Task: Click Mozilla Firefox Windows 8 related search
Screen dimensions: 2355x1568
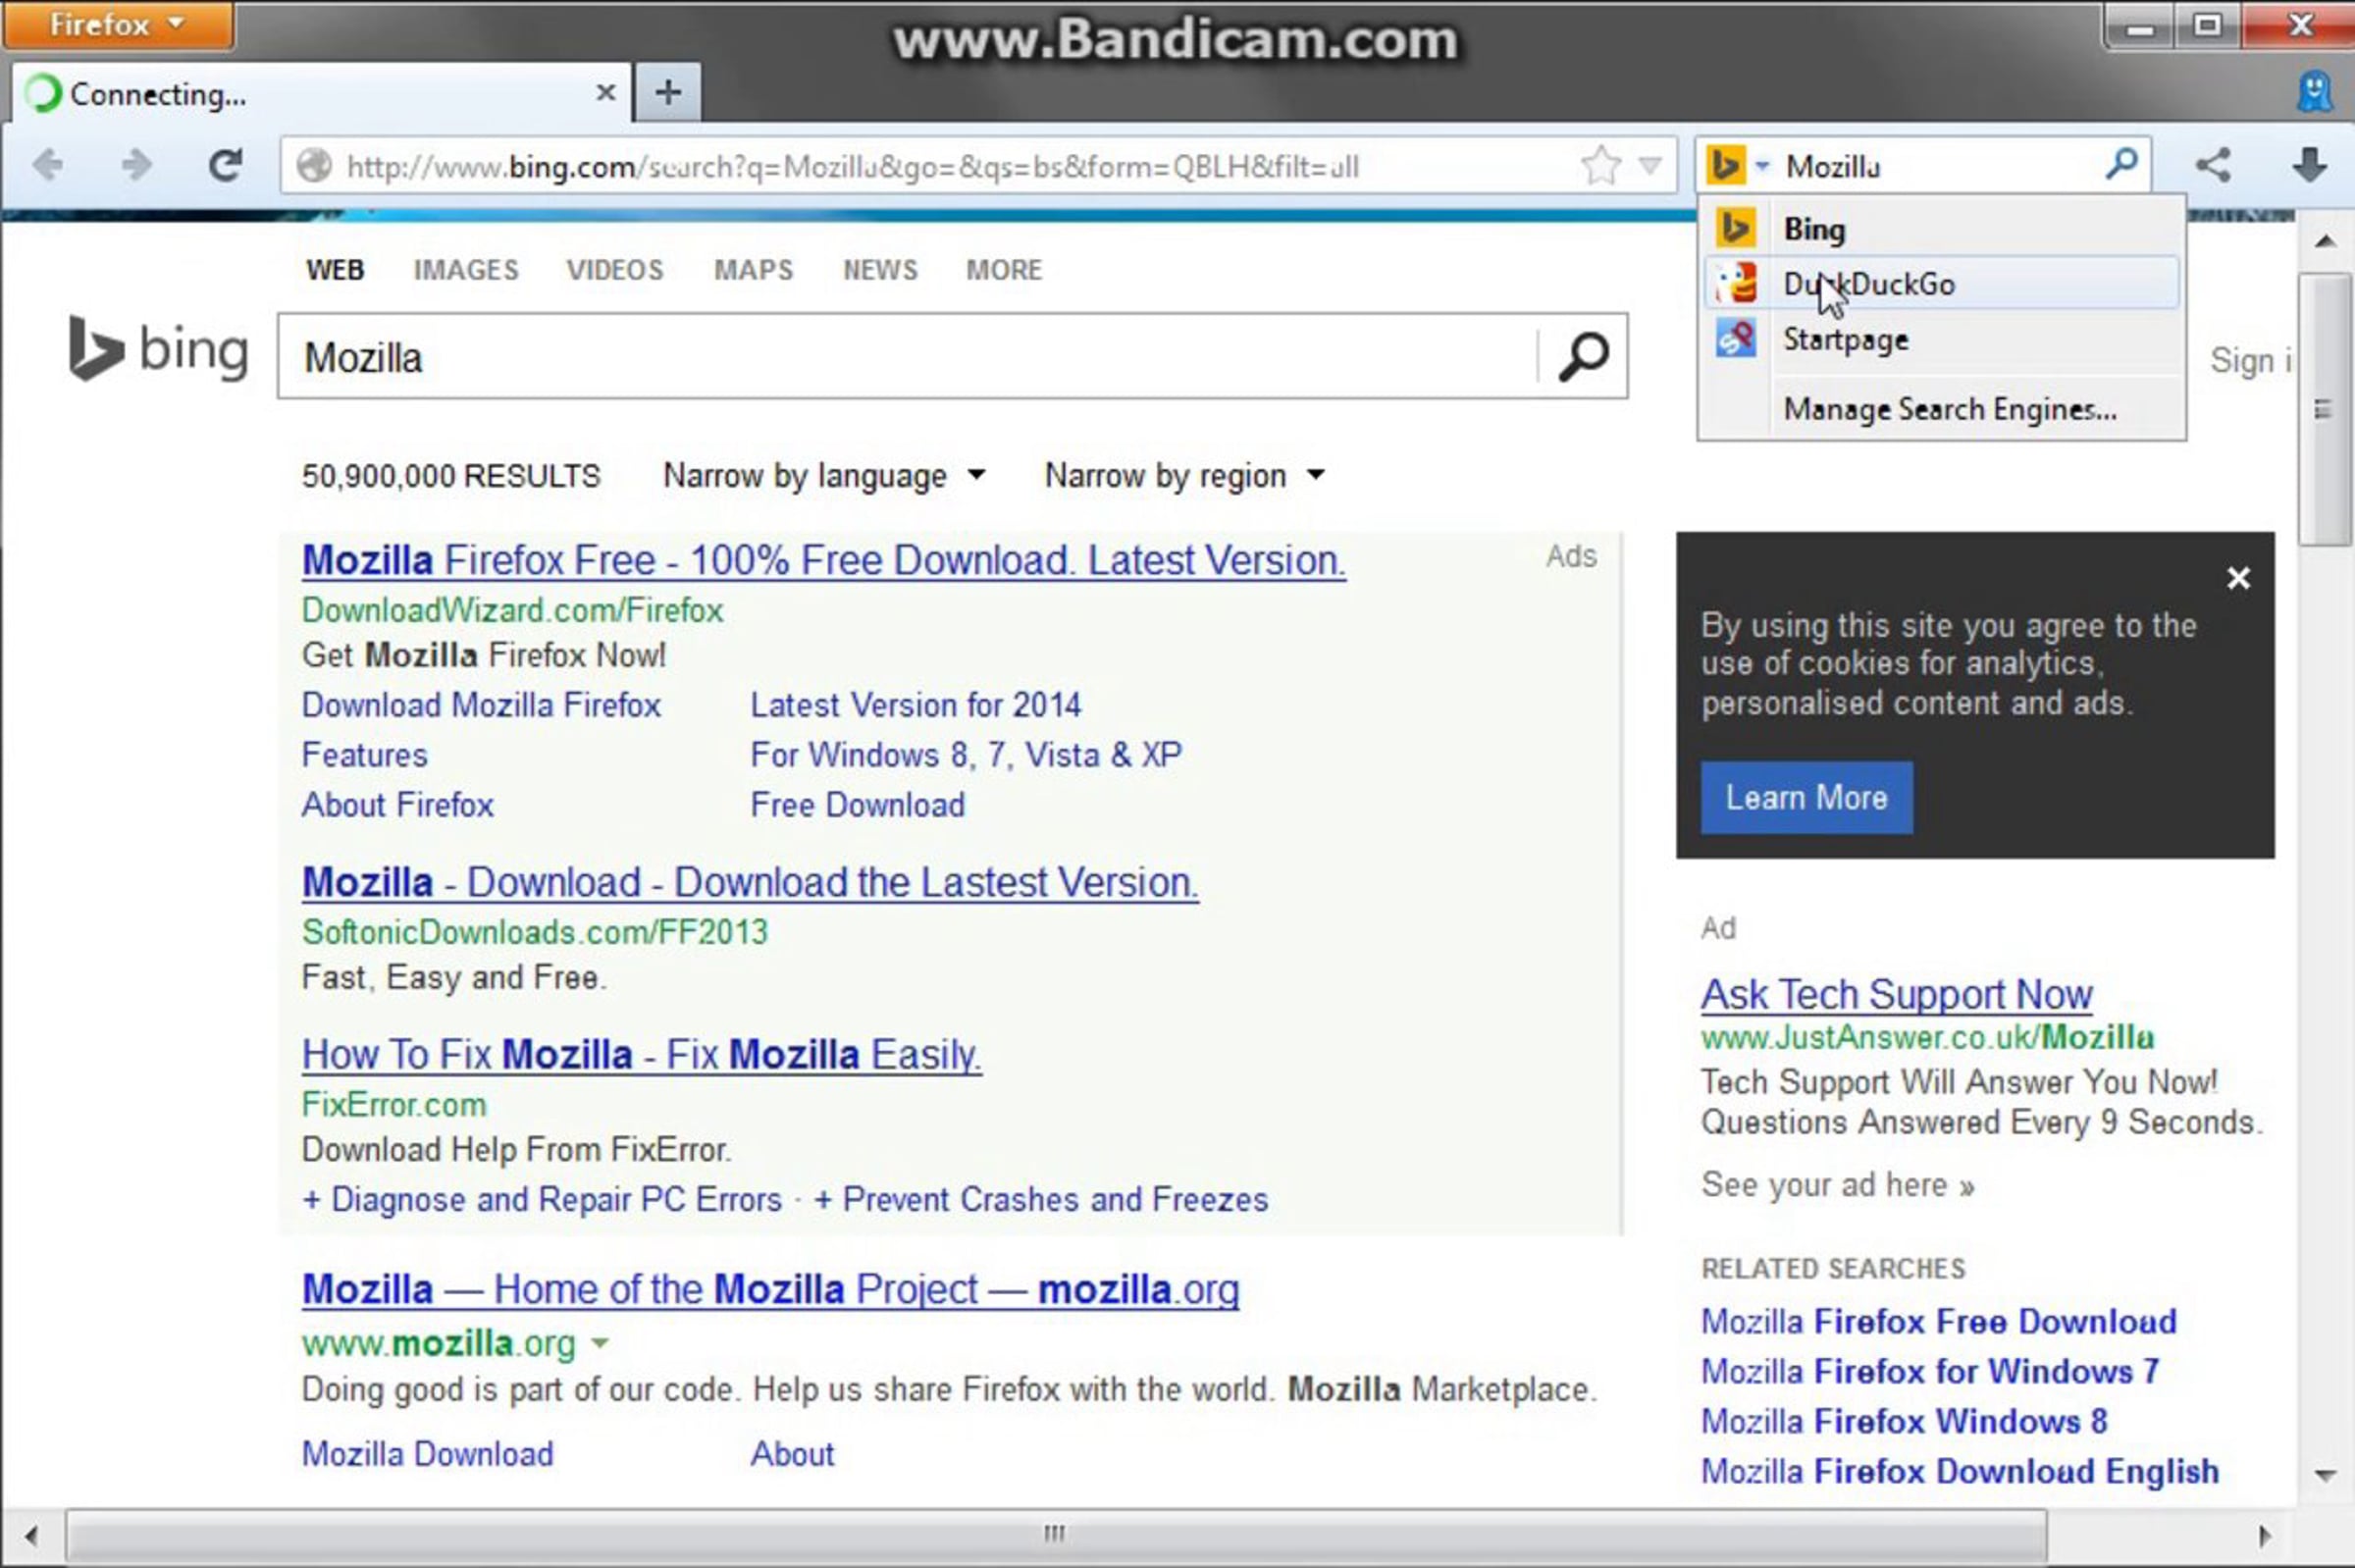Action: (x=1904, y=1422)
